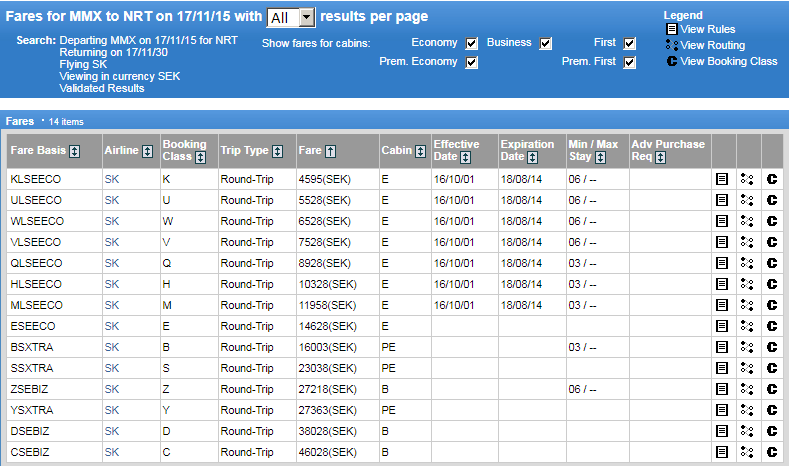View routing icon for ULSEECO fare

[747, 200]
